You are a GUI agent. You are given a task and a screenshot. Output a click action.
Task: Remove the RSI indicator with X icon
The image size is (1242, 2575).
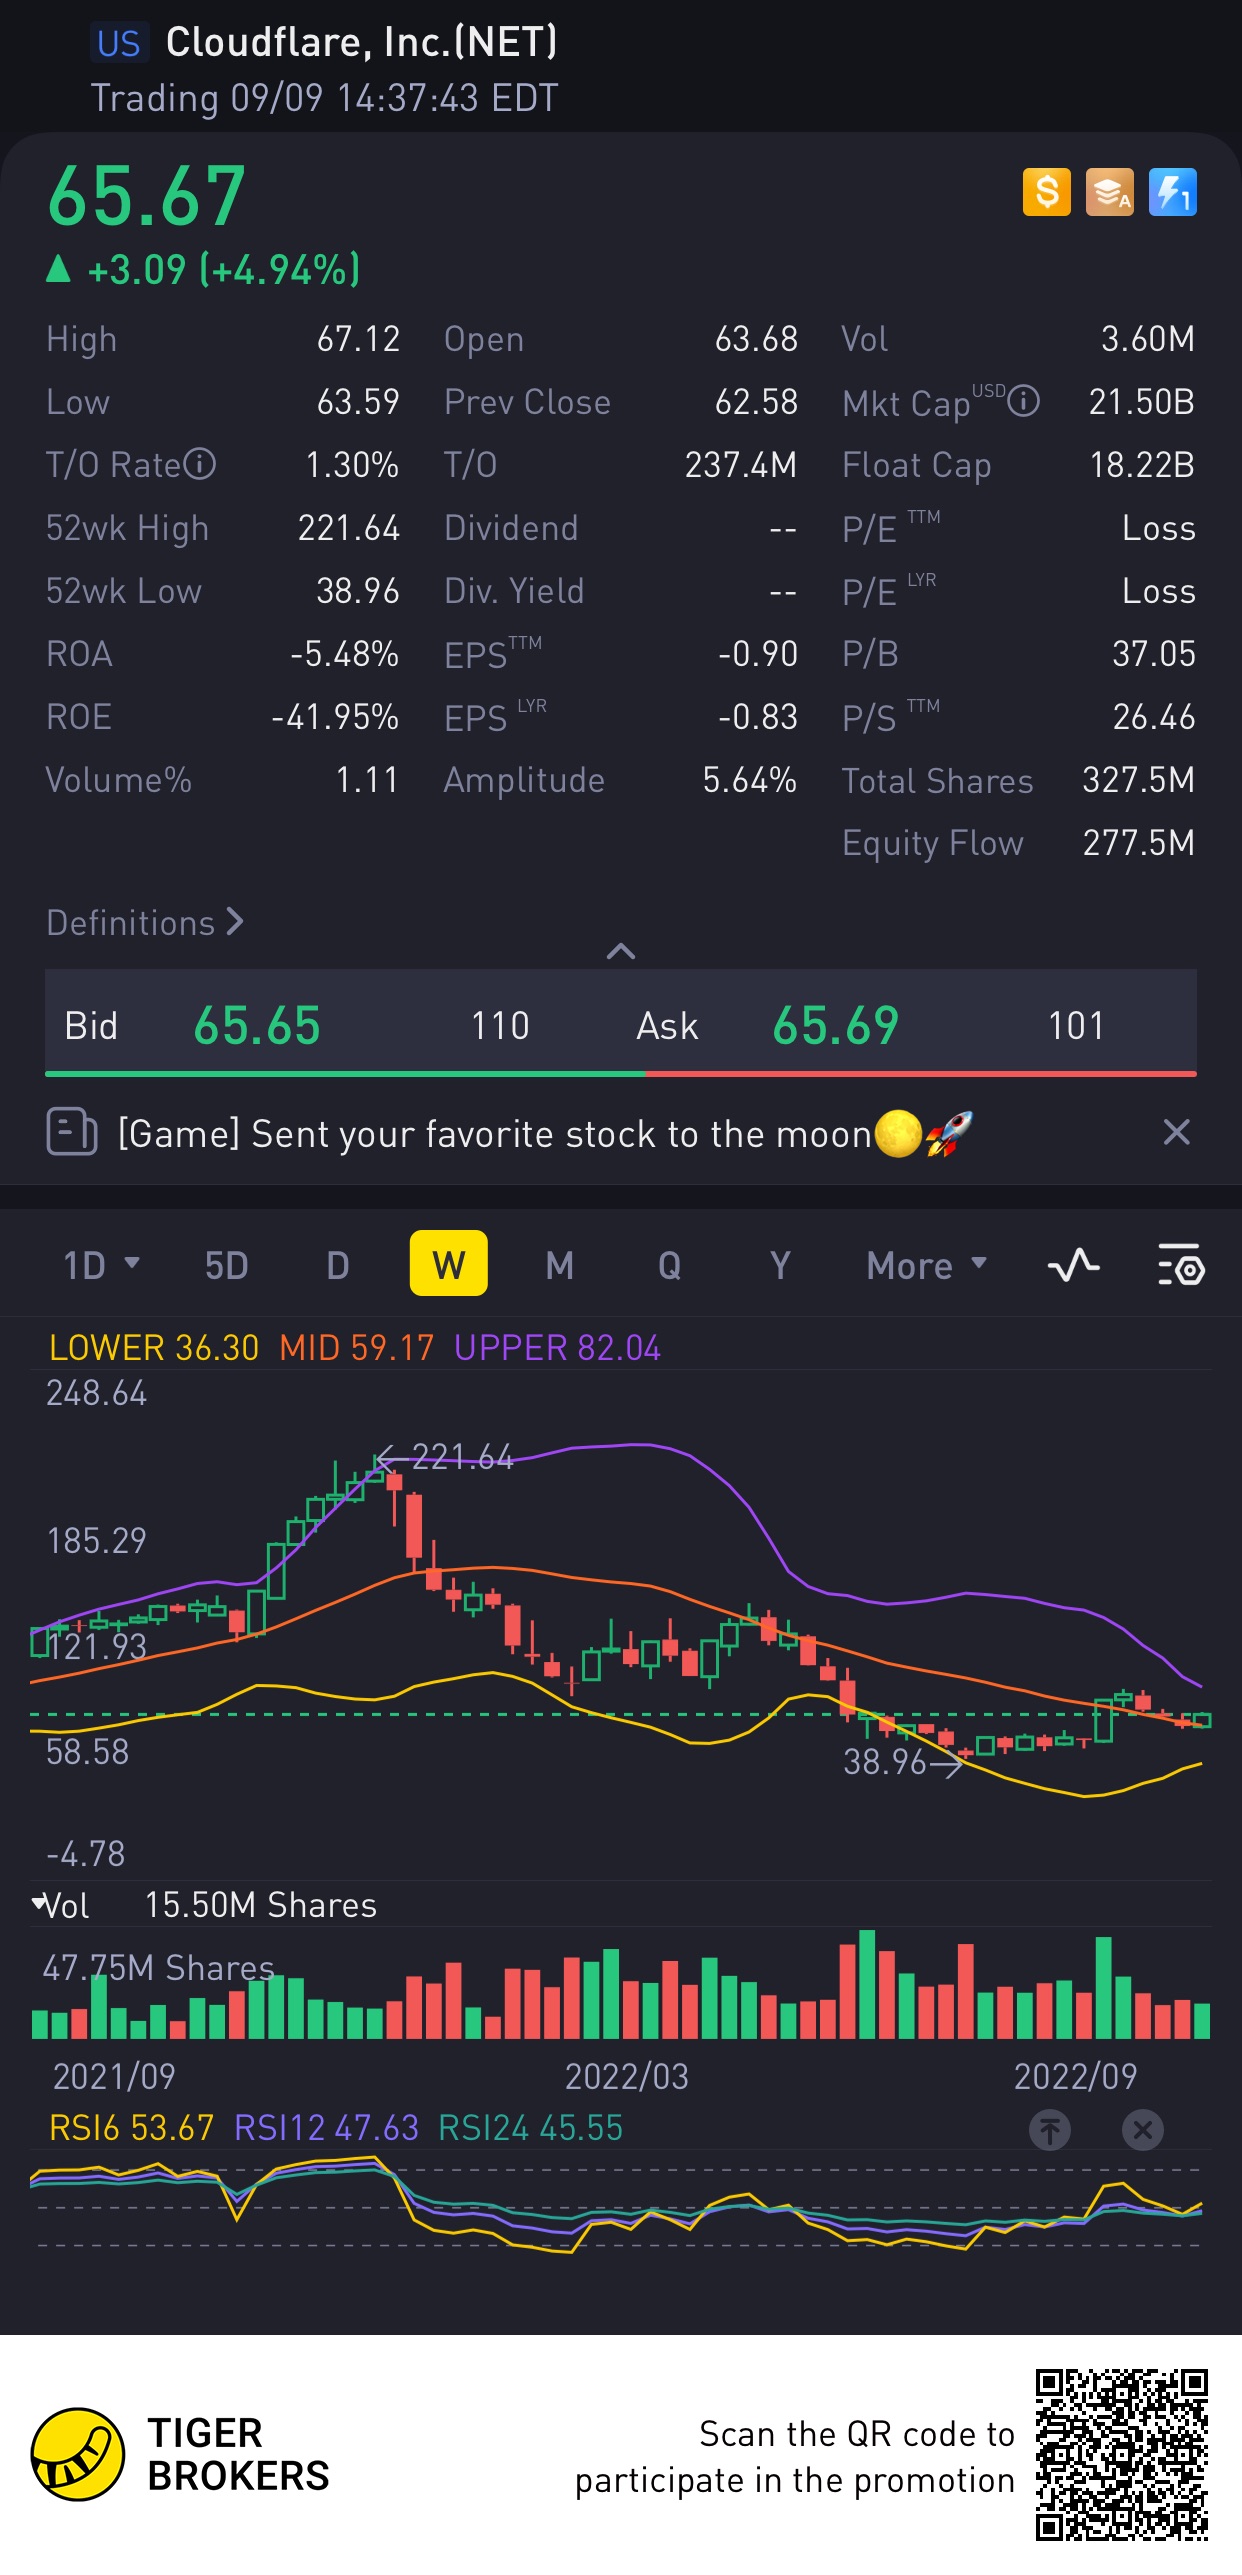(x=1143, y=2130)
